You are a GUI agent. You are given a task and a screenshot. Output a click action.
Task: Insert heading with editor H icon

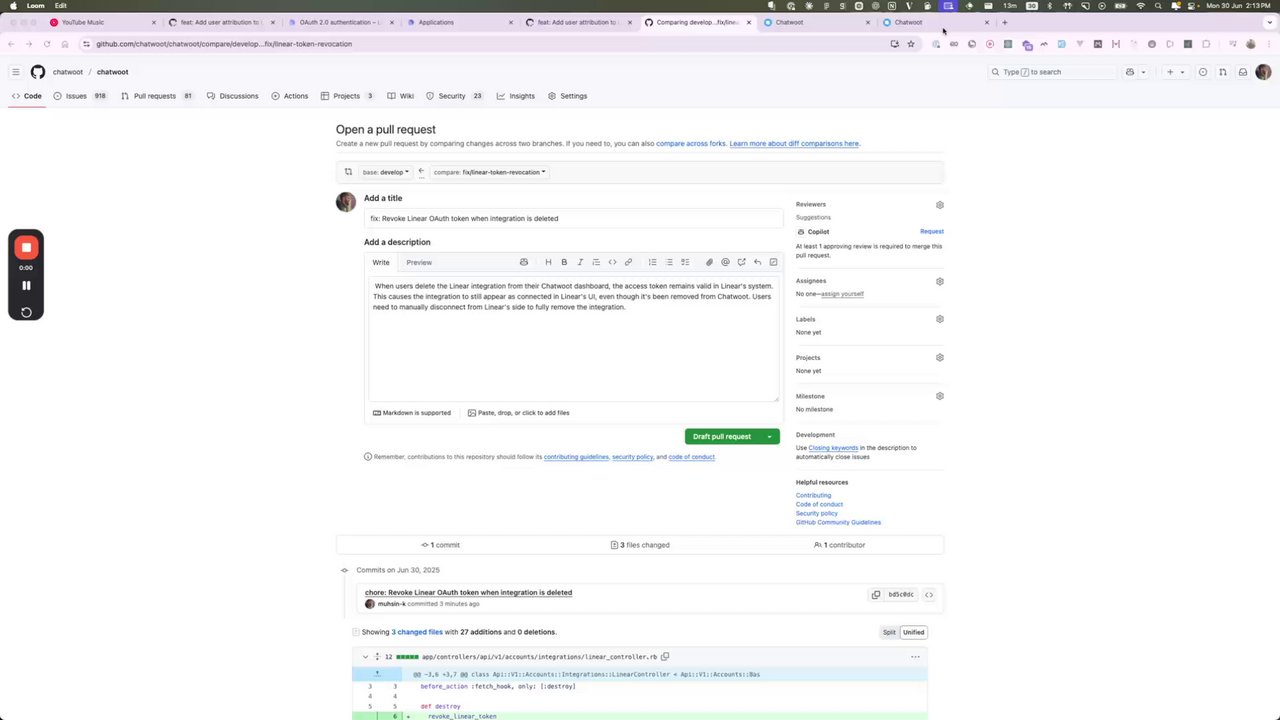coord(548,262)
